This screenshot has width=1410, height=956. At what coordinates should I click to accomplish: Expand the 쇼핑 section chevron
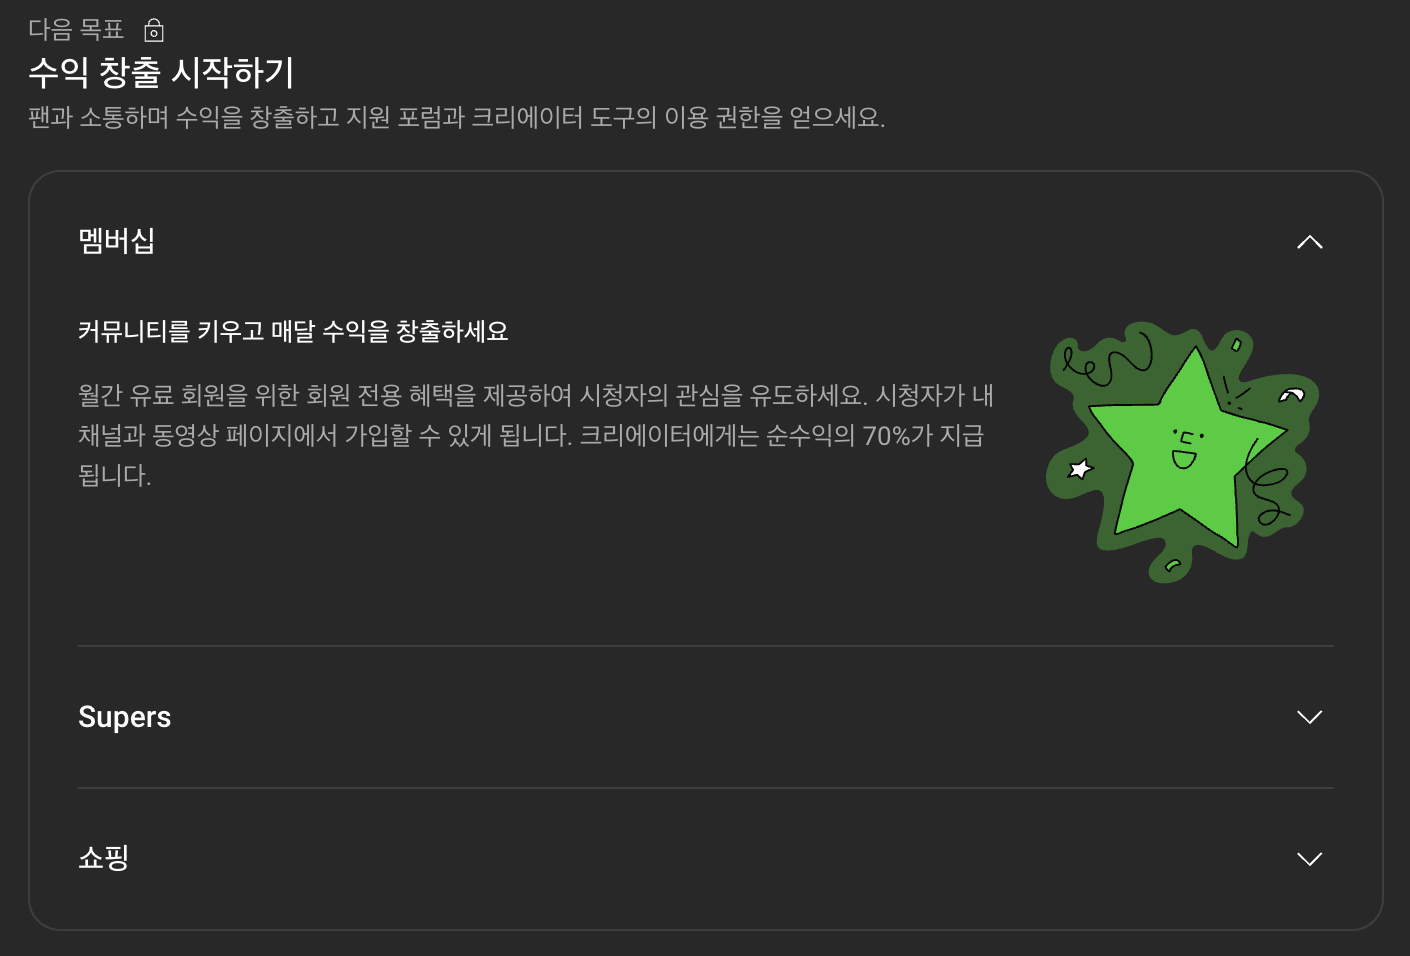pyautogui.click(x=1309, y=859)
